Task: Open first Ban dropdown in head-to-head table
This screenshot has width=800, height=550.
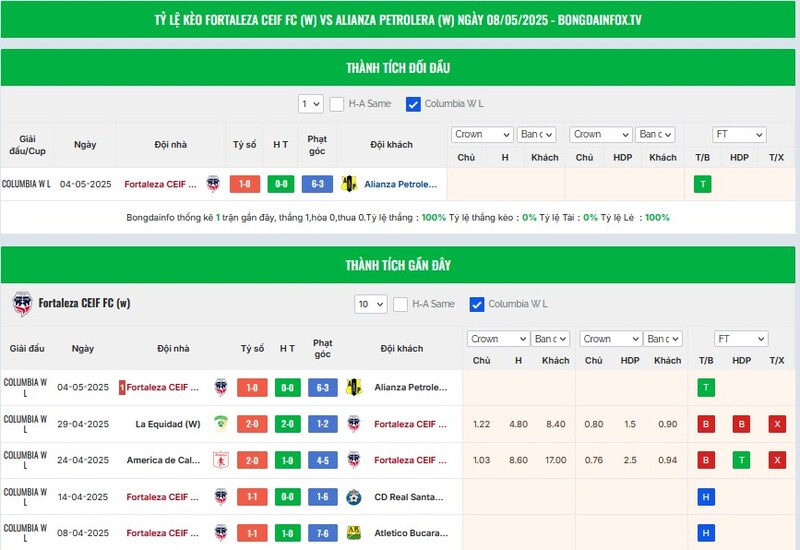Action: [x=536, y=134]
